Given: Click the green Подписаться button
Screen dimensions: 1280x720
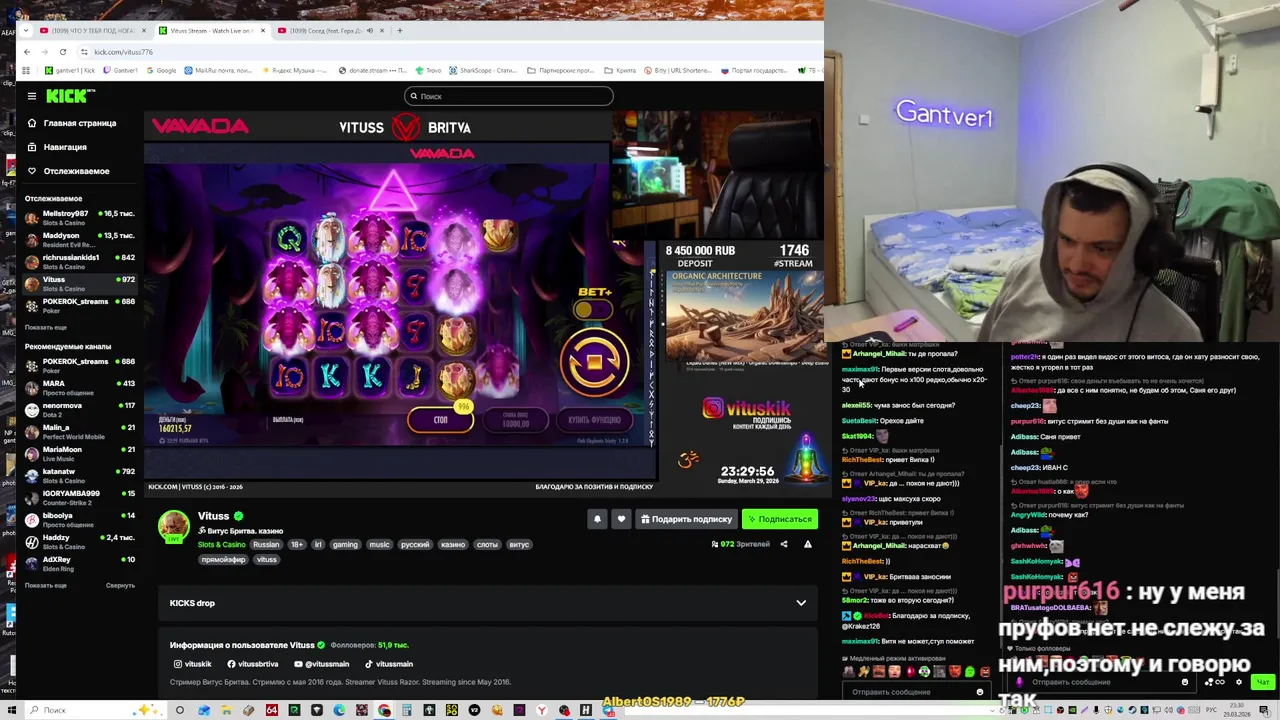Looking at the screenshot, I should [780, 519].
